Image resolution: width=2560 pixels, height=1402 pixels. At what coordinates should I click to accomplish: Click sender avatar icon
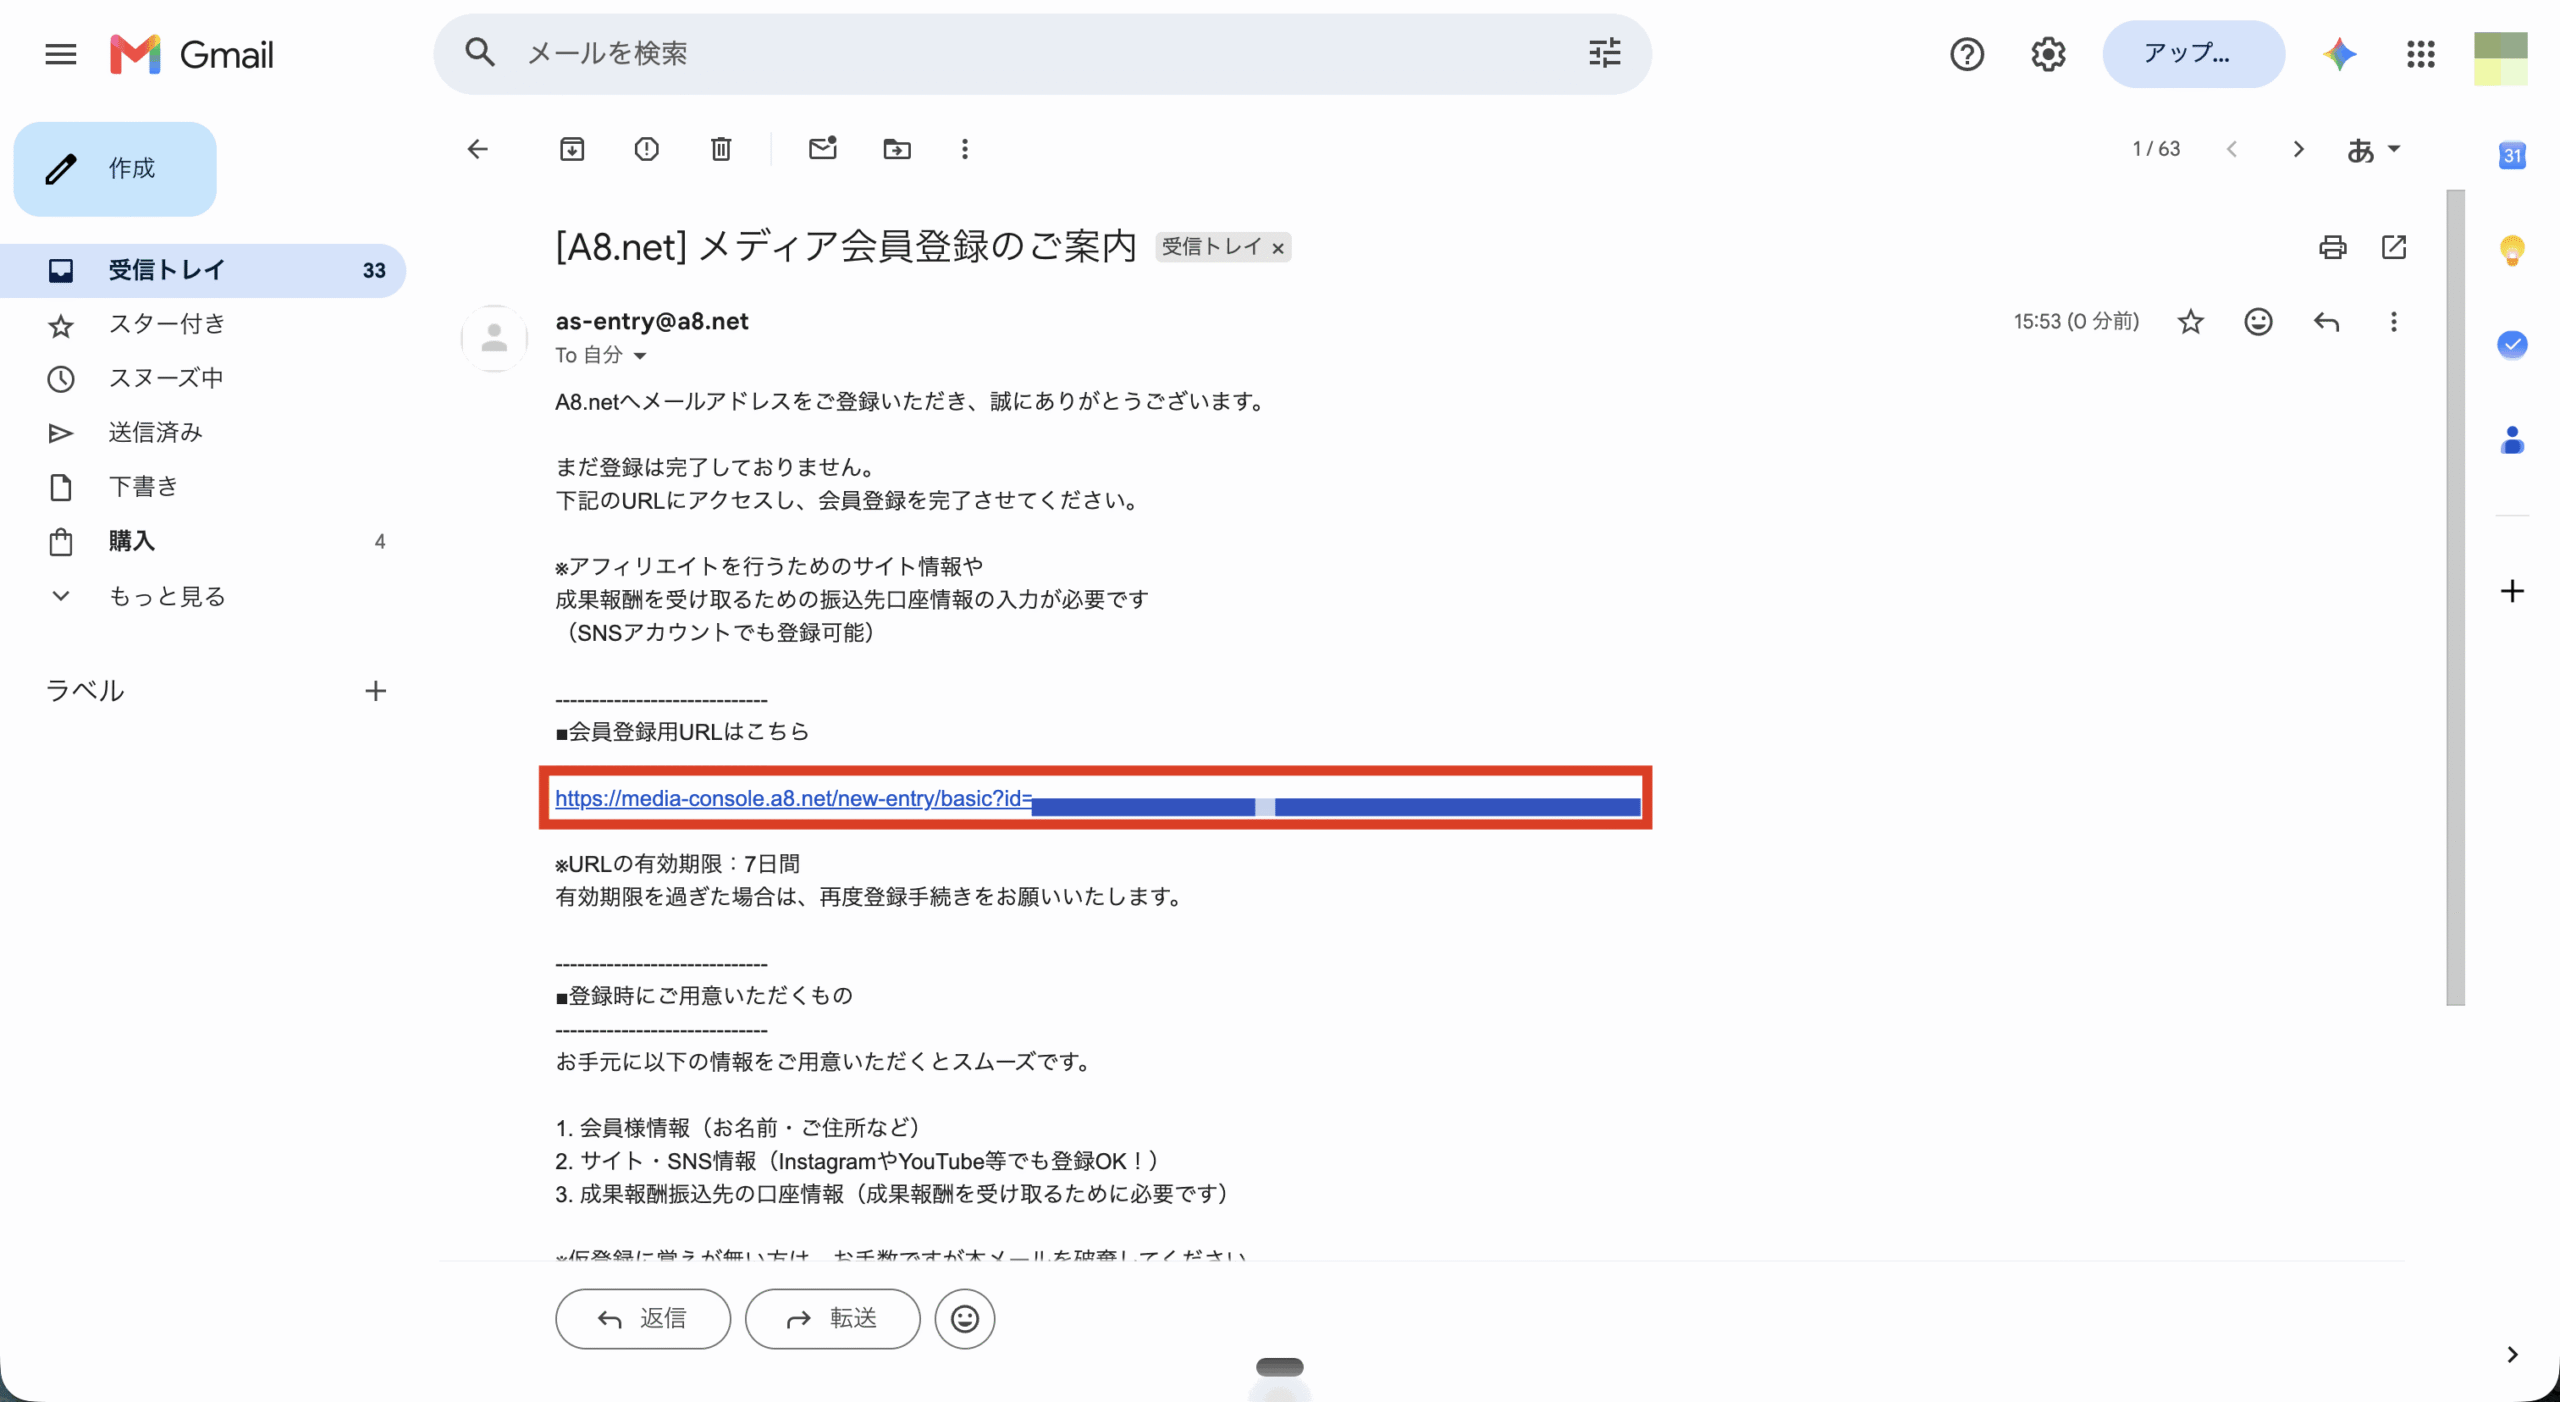tap(494, 338)
